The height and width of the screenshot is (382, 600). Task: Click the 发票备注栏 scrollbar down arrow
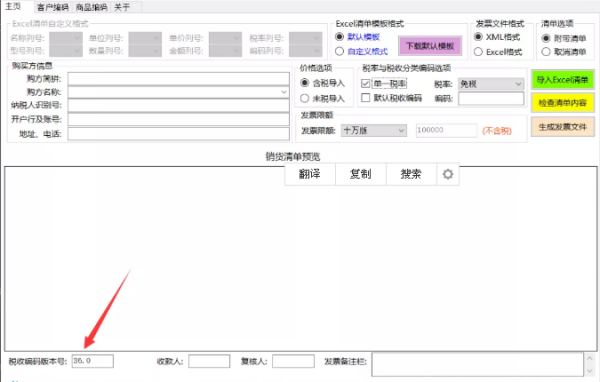[x=589, y=371]
